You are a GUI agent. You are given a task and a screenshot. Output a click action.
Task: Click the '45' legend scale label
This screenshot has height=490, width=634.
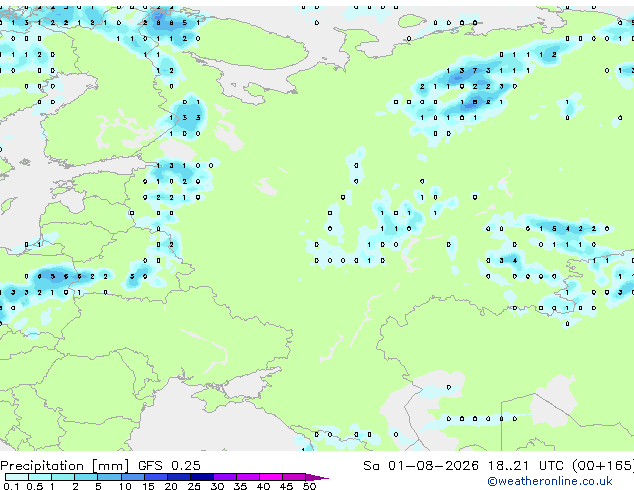coord(286,486)
